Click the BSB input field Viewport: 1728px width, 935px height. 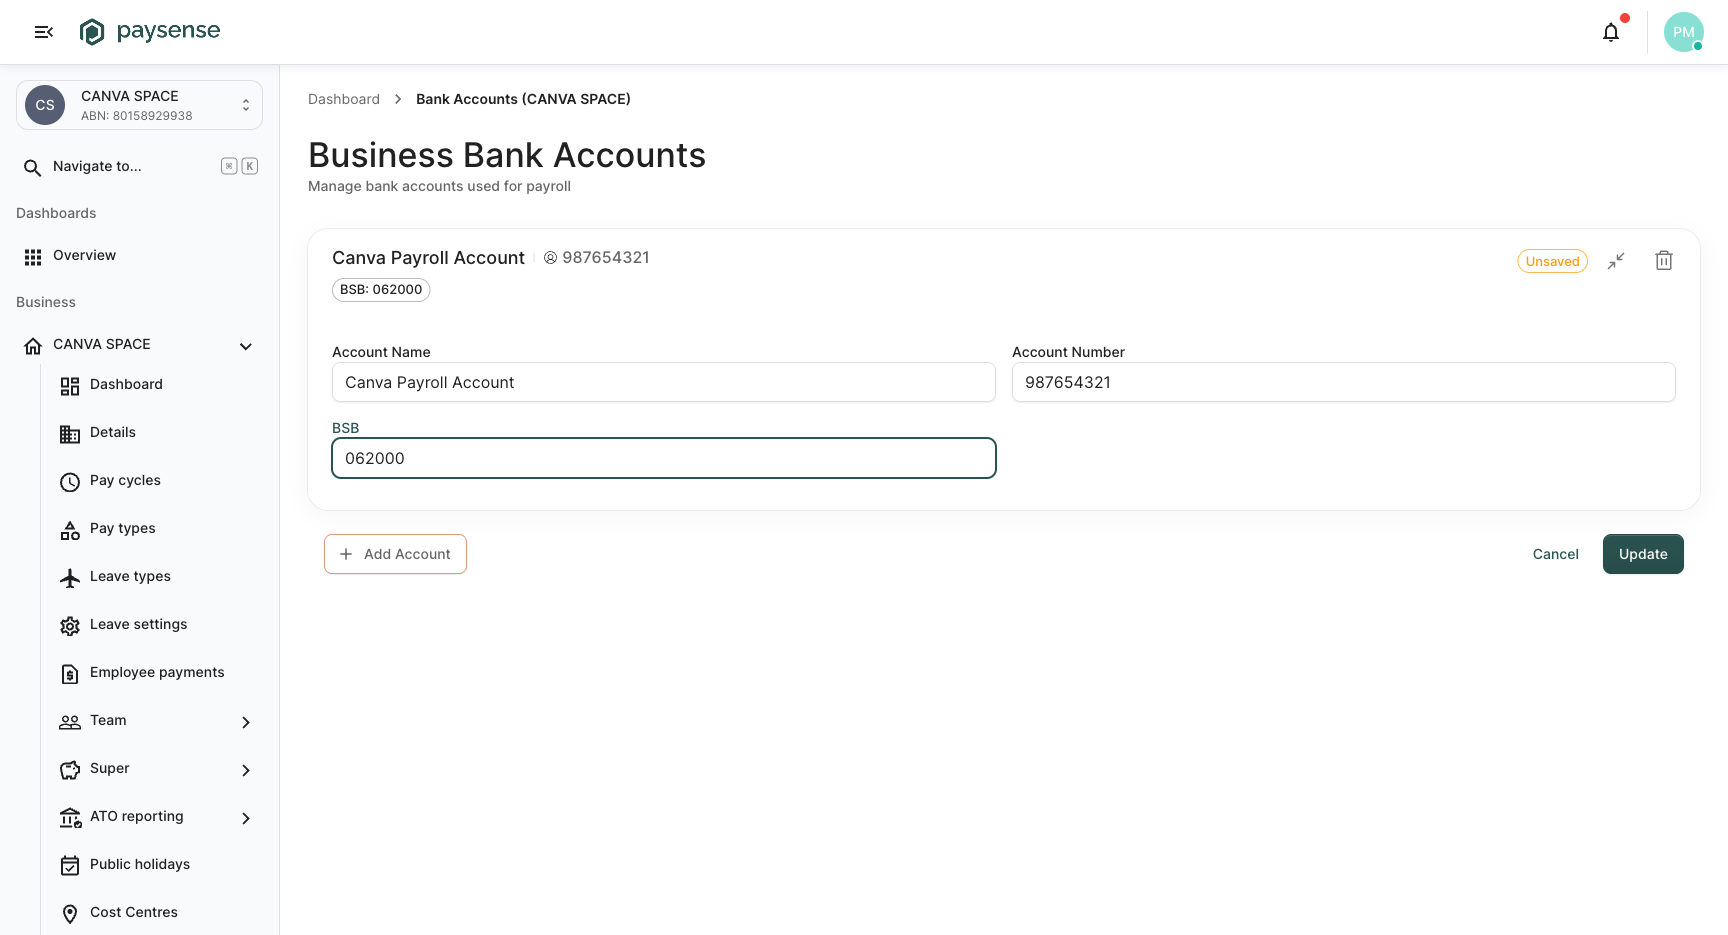click(664, 458)
